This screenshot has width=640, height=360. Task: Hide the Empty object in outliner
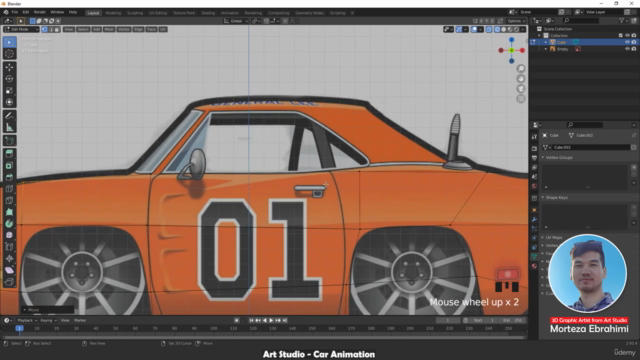(627, 49)
